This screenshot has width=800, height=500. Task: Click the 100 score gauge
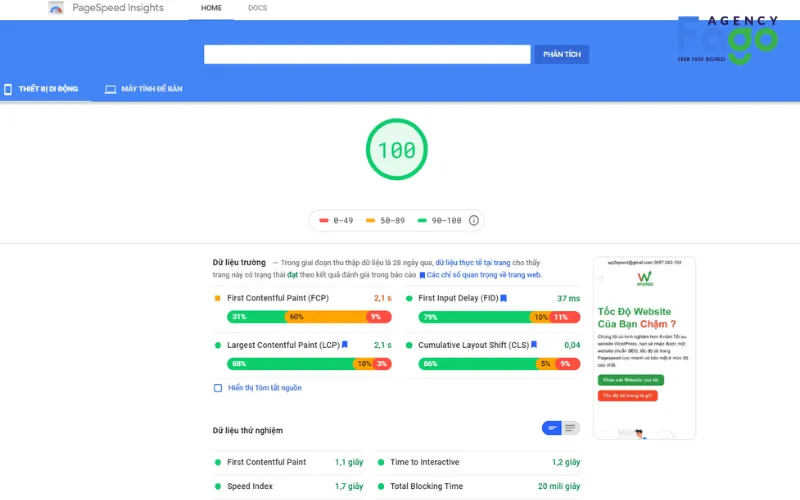pyautogui.click(x=396, y=149)
